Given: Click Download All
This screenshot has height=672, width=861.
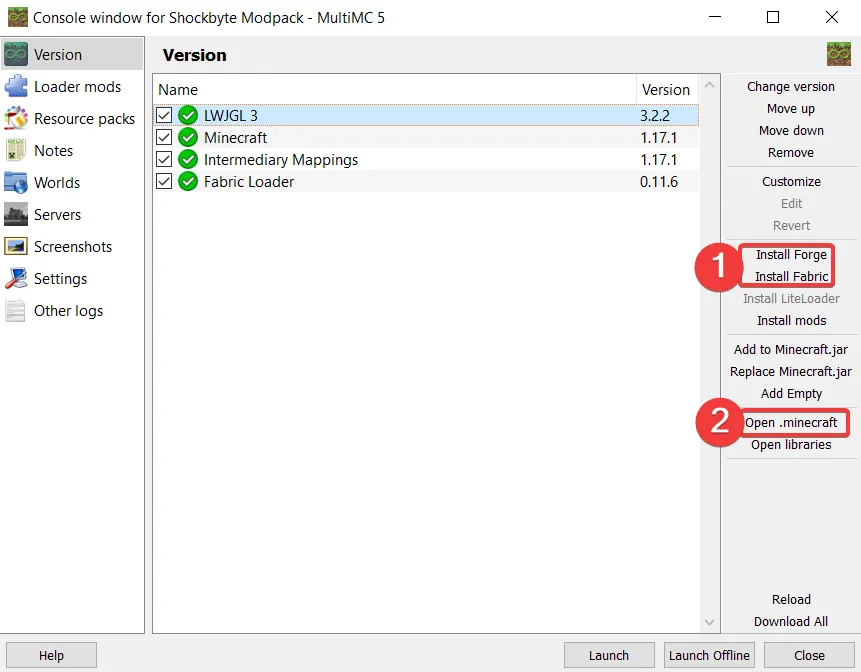Looking at the screenshot, I should pos(791,621).
